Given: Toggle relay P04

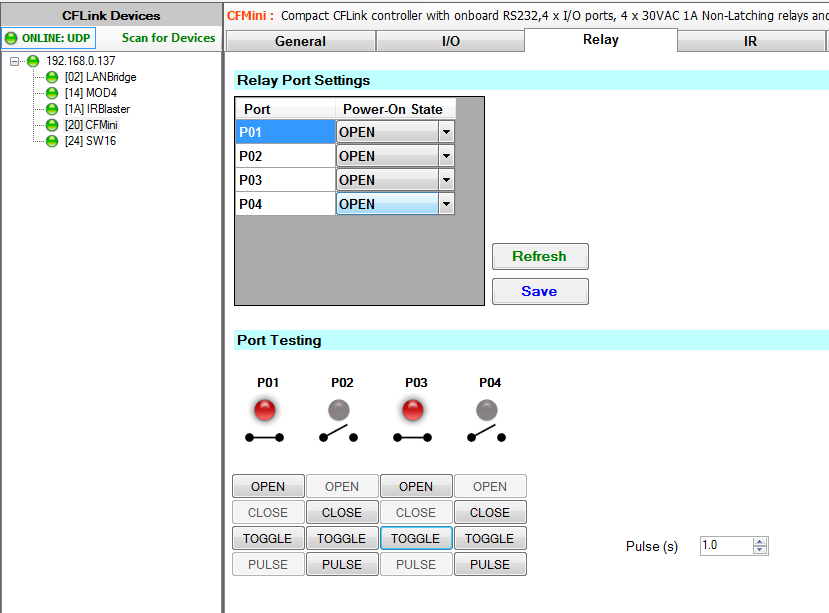Looking at the screenshot, I should click(x=491, y=538).
